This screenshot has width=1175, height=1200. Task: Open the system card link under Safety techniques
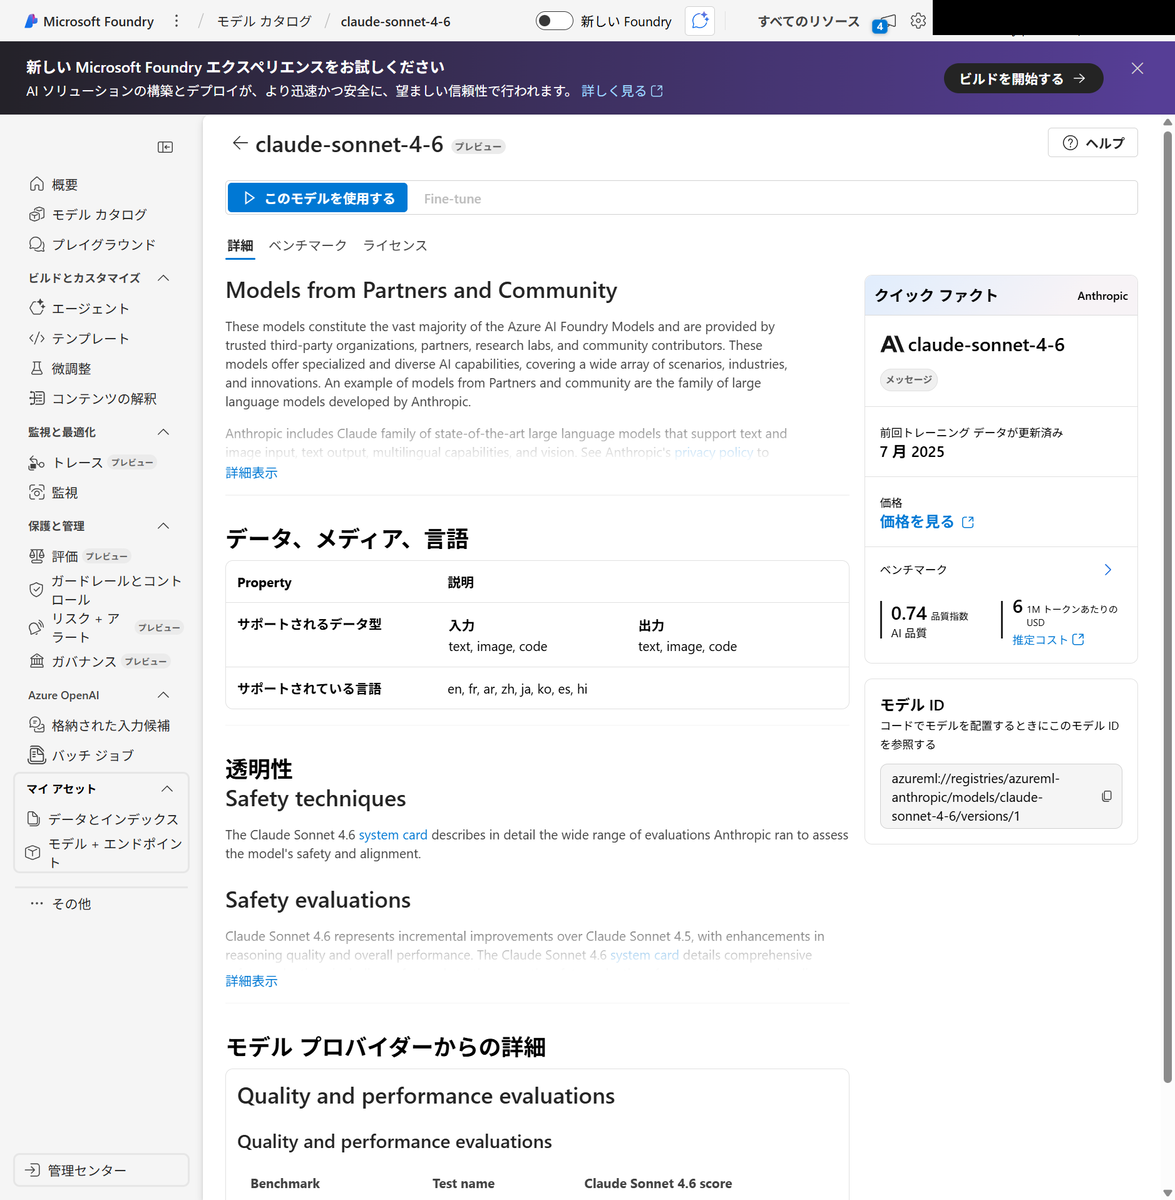pyautogui.click(x=393, y=835)
